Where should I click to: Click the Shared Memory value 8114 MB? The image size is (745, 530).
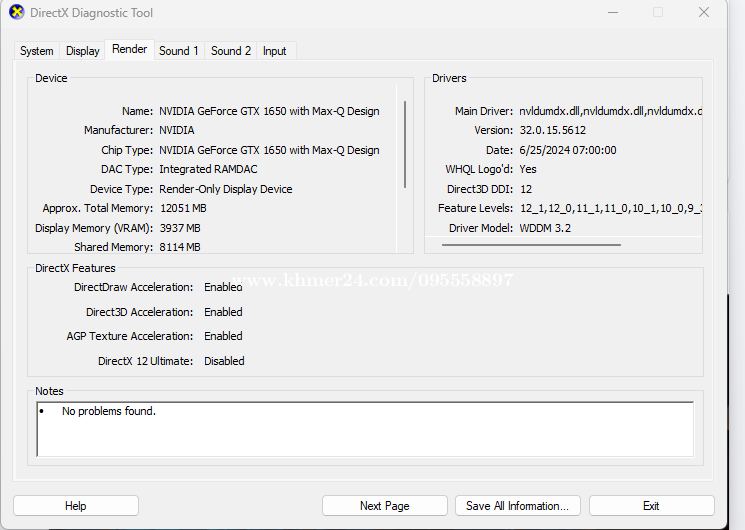point(180,247)
